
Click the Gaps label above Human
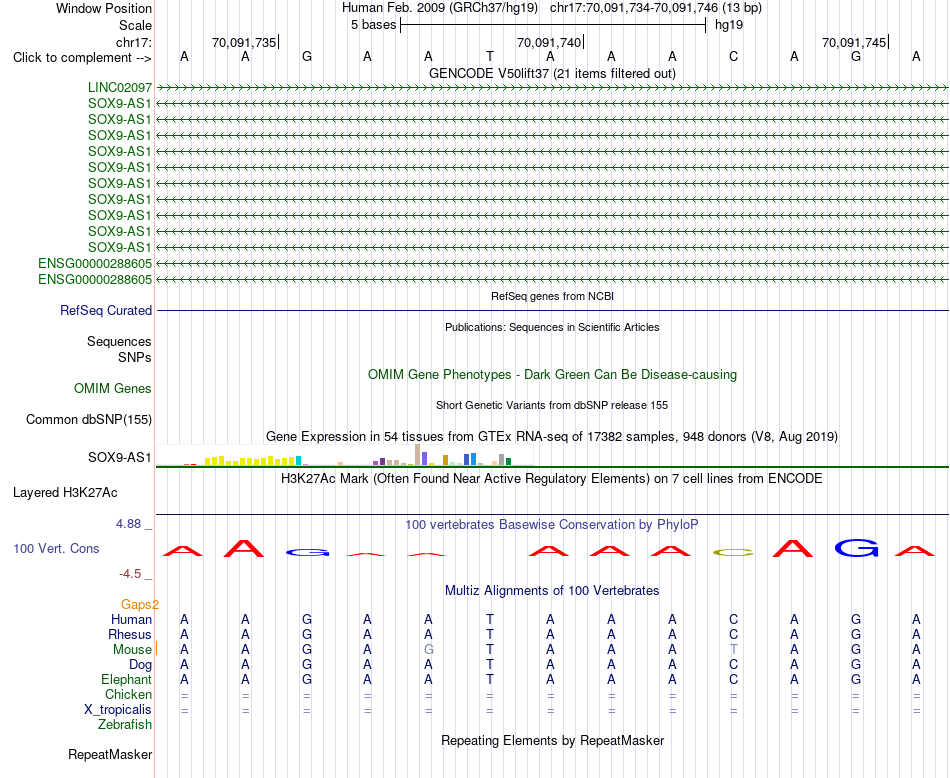(x=140, y=604)
